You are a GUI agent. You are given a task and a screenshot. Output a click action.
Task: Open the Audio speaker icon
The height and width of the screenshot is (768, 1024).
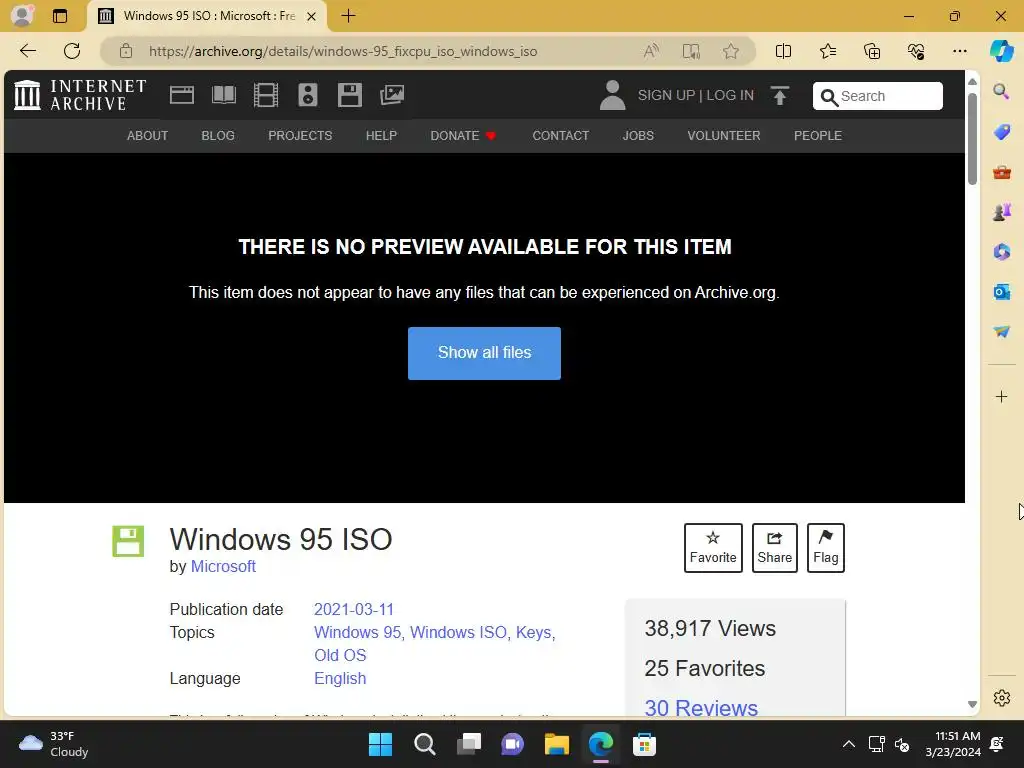308,95
